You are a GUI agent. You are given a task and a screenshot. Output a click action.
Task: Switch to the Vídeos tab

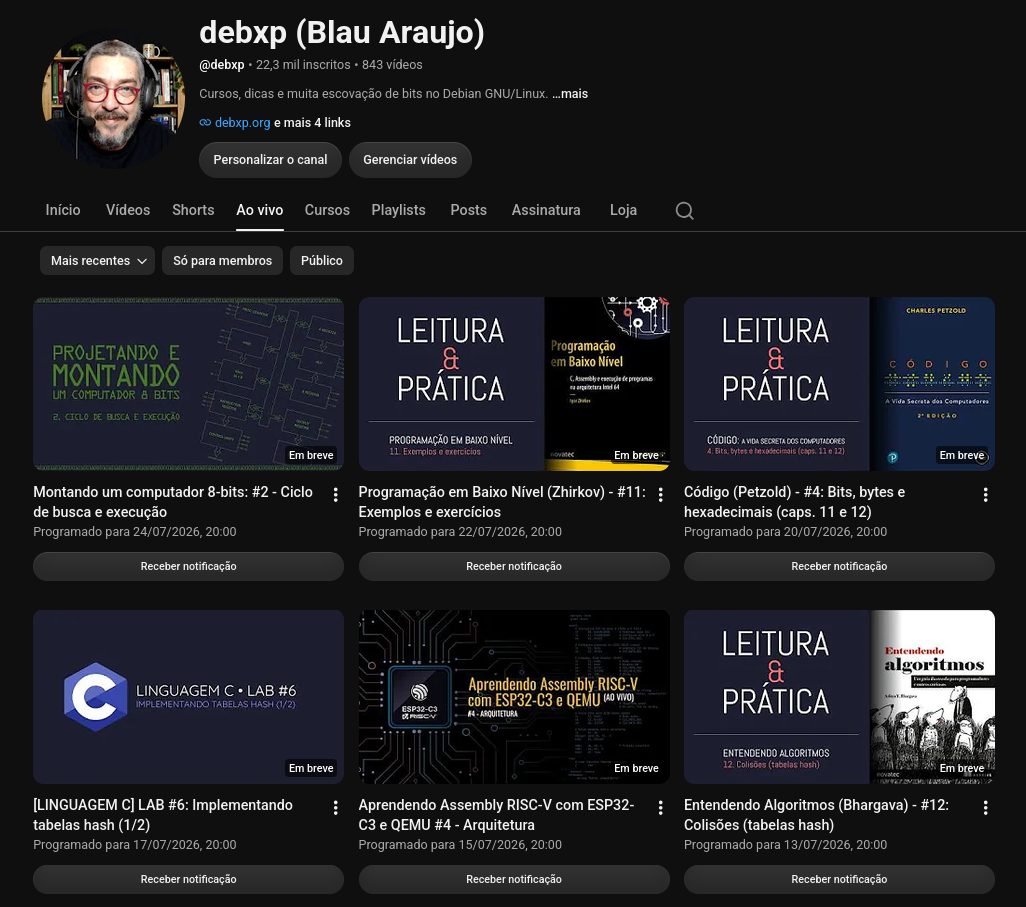pyautogui.click(x=128, y=210)
